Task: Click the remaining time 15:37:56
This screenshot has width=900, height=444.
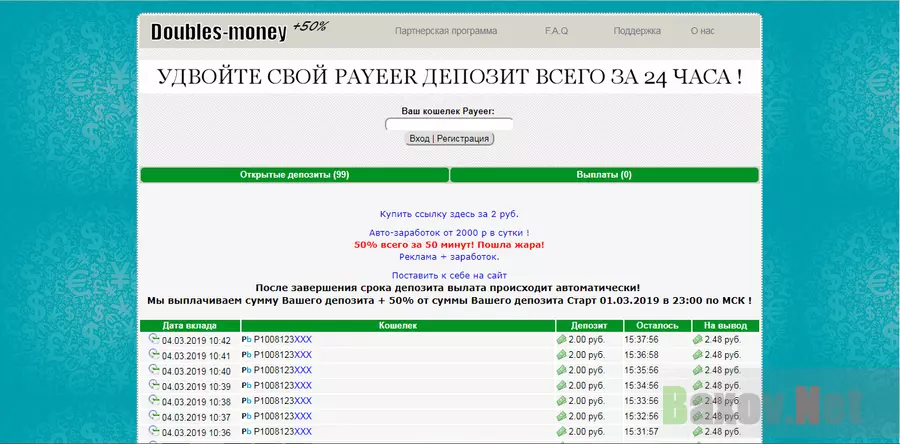Action: 642,340
